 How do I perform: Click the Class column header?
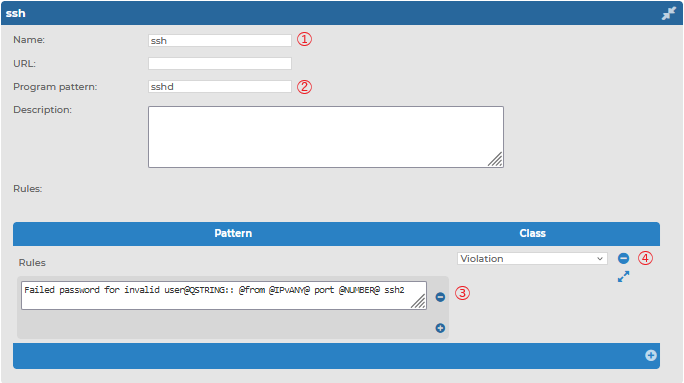pos(532,233)
